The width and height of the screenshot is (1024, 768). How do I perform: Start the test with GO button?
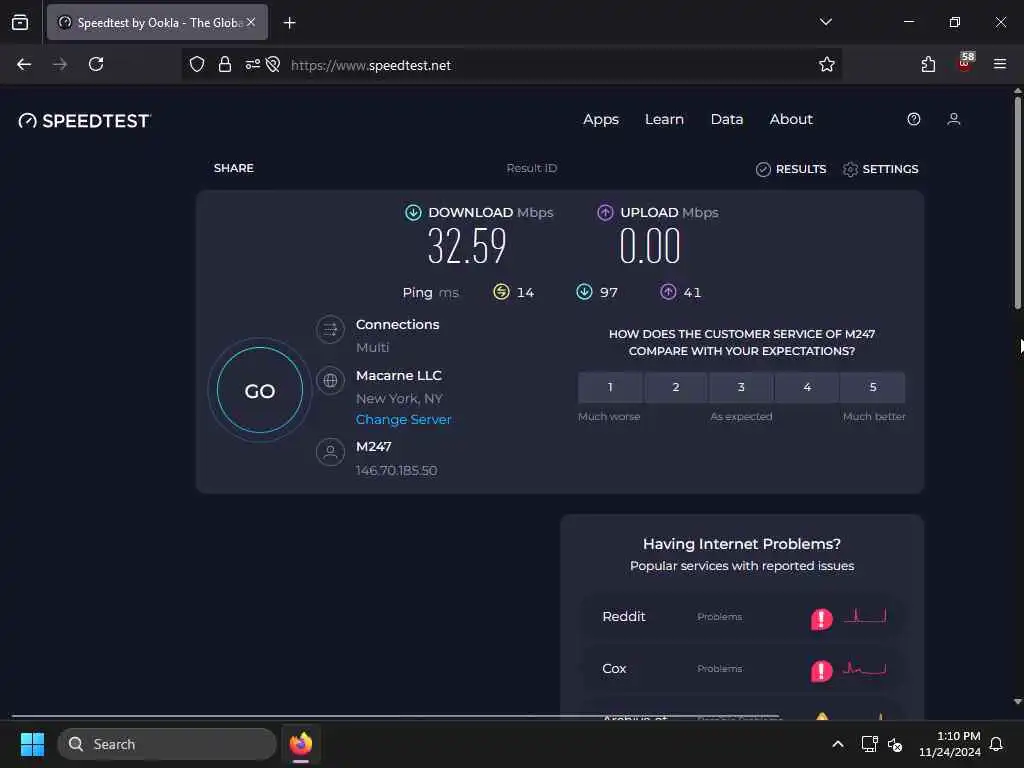point(260,391)
